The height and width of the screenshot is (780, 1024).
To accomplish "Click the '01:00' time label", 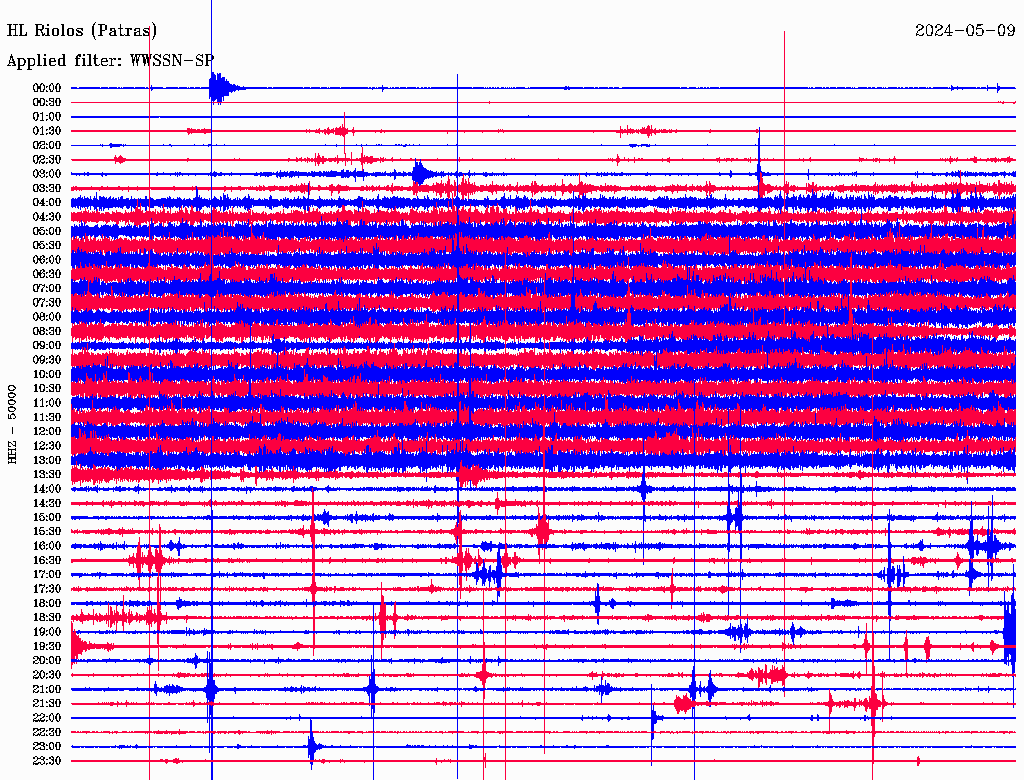I will click(47, 117).
